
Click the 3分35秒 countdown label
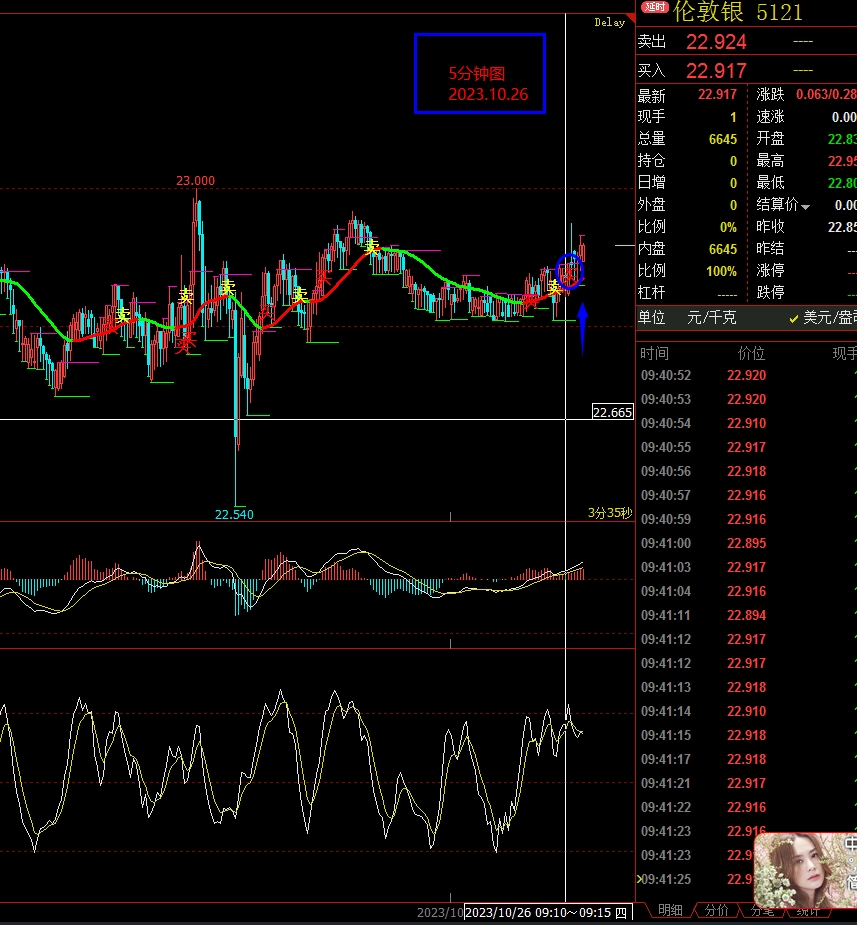point(610,513)
